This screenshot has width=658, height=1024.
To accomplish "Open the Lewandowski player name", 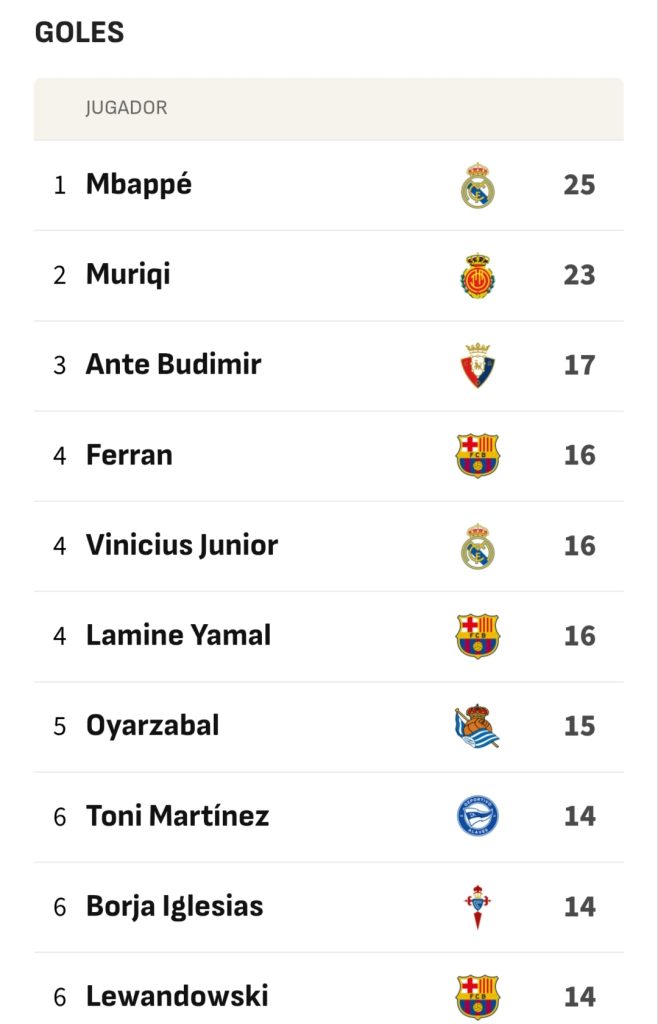I will tap(178, 996).
